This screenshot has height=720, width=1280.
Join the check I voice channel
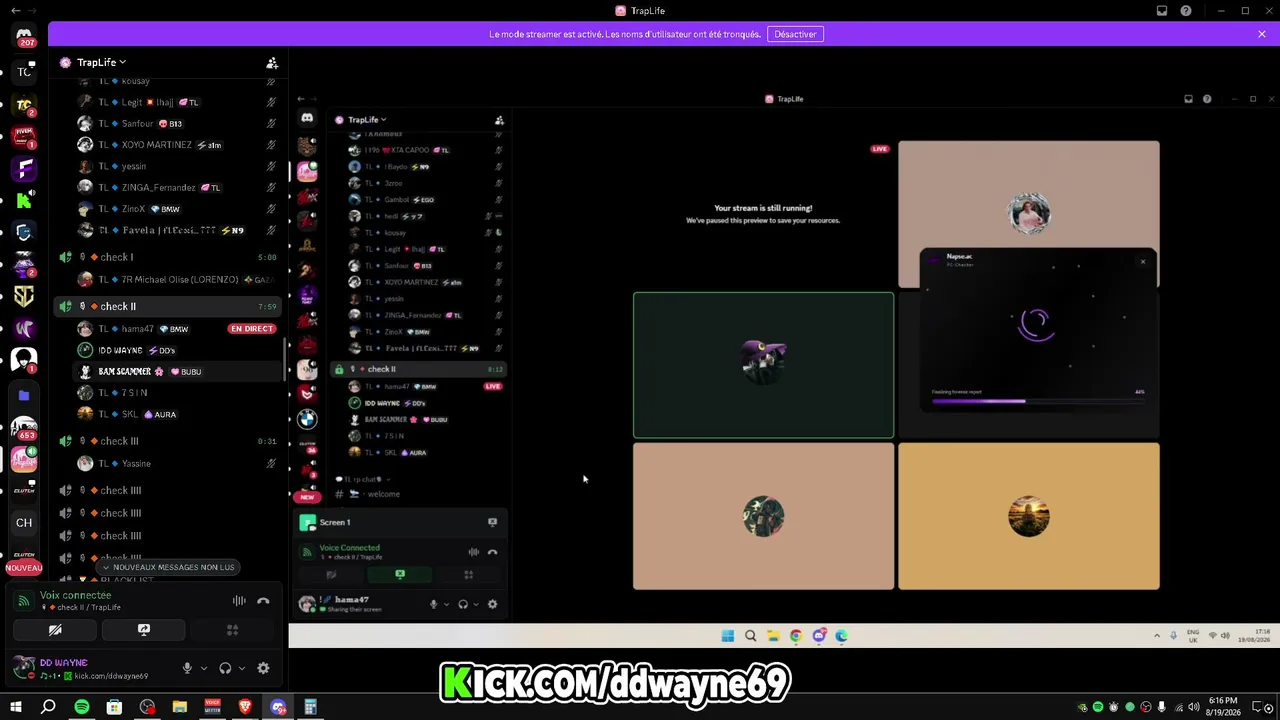pos(170,257)
